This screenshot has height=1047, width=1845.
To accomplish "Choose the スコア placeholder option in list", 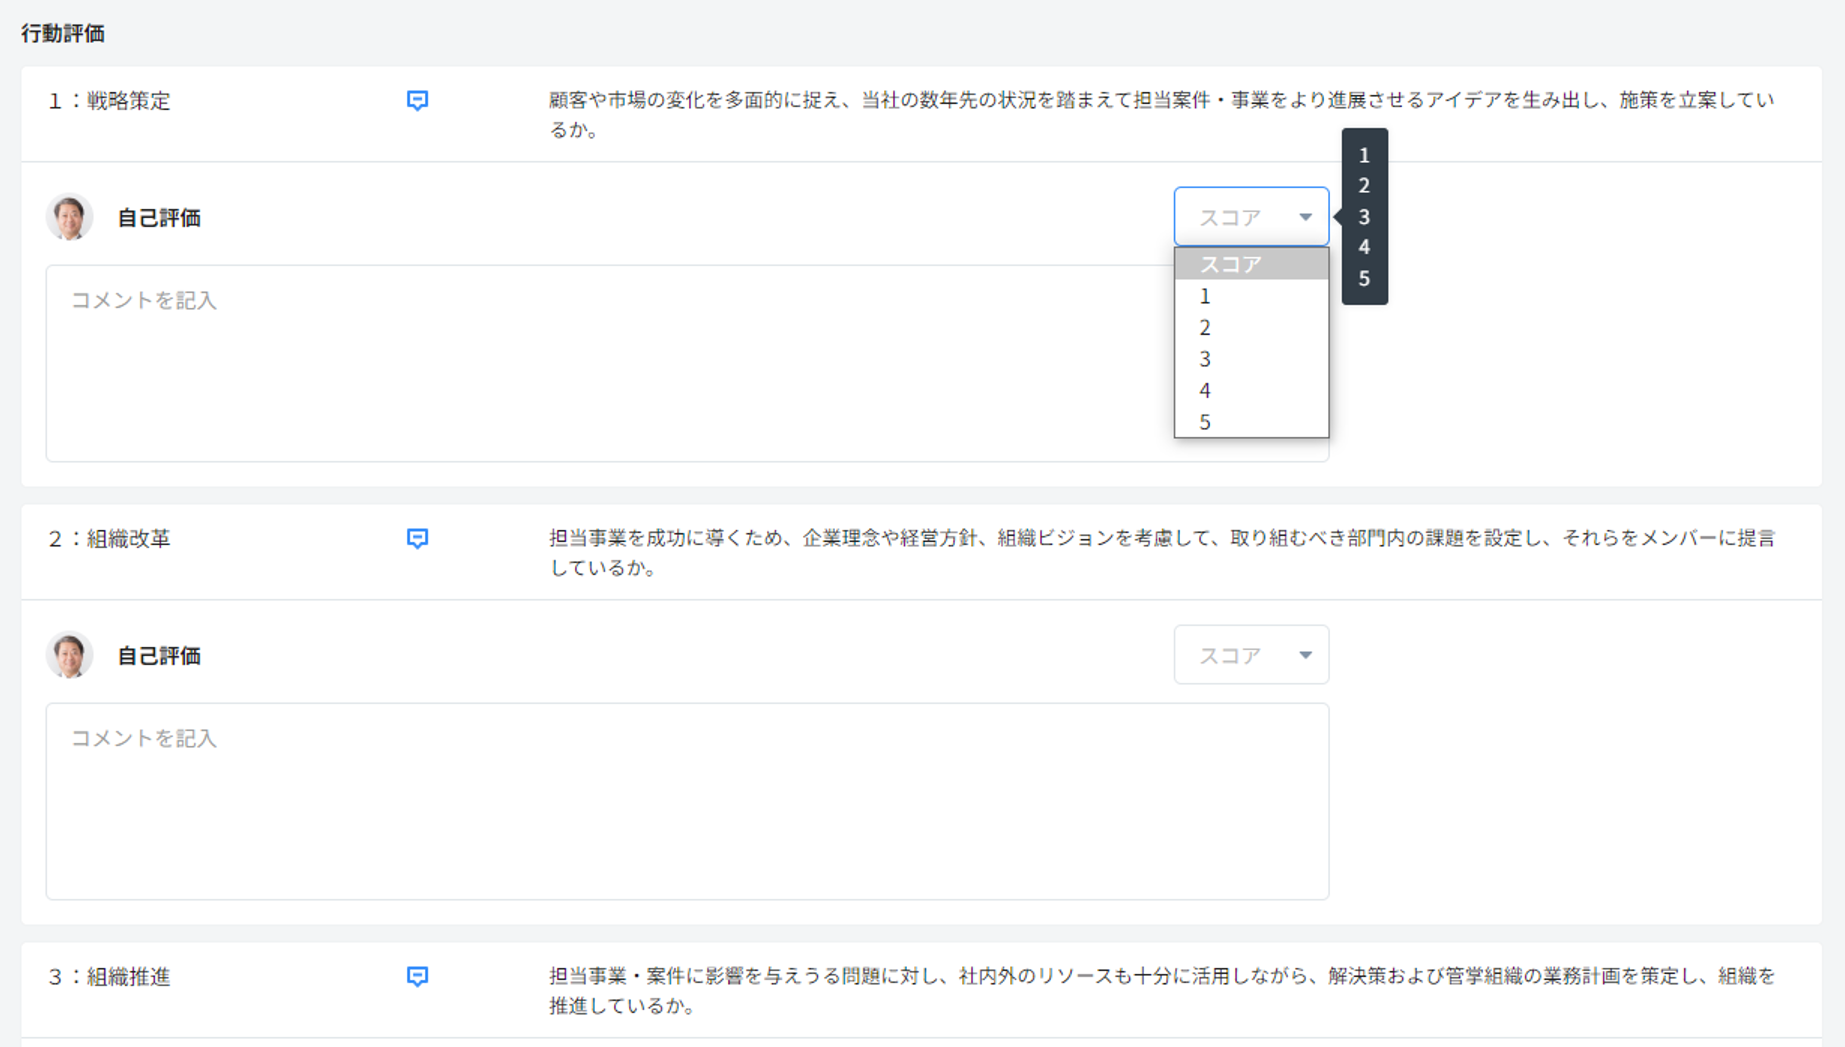I will coord(1250,264).
